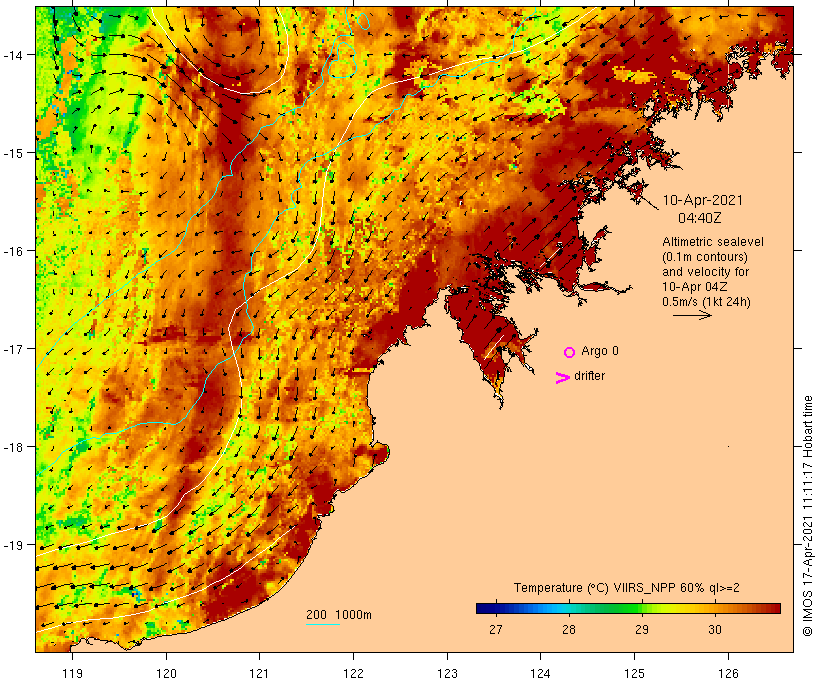Click the 'and velocity for' text line

pos(705,271)
